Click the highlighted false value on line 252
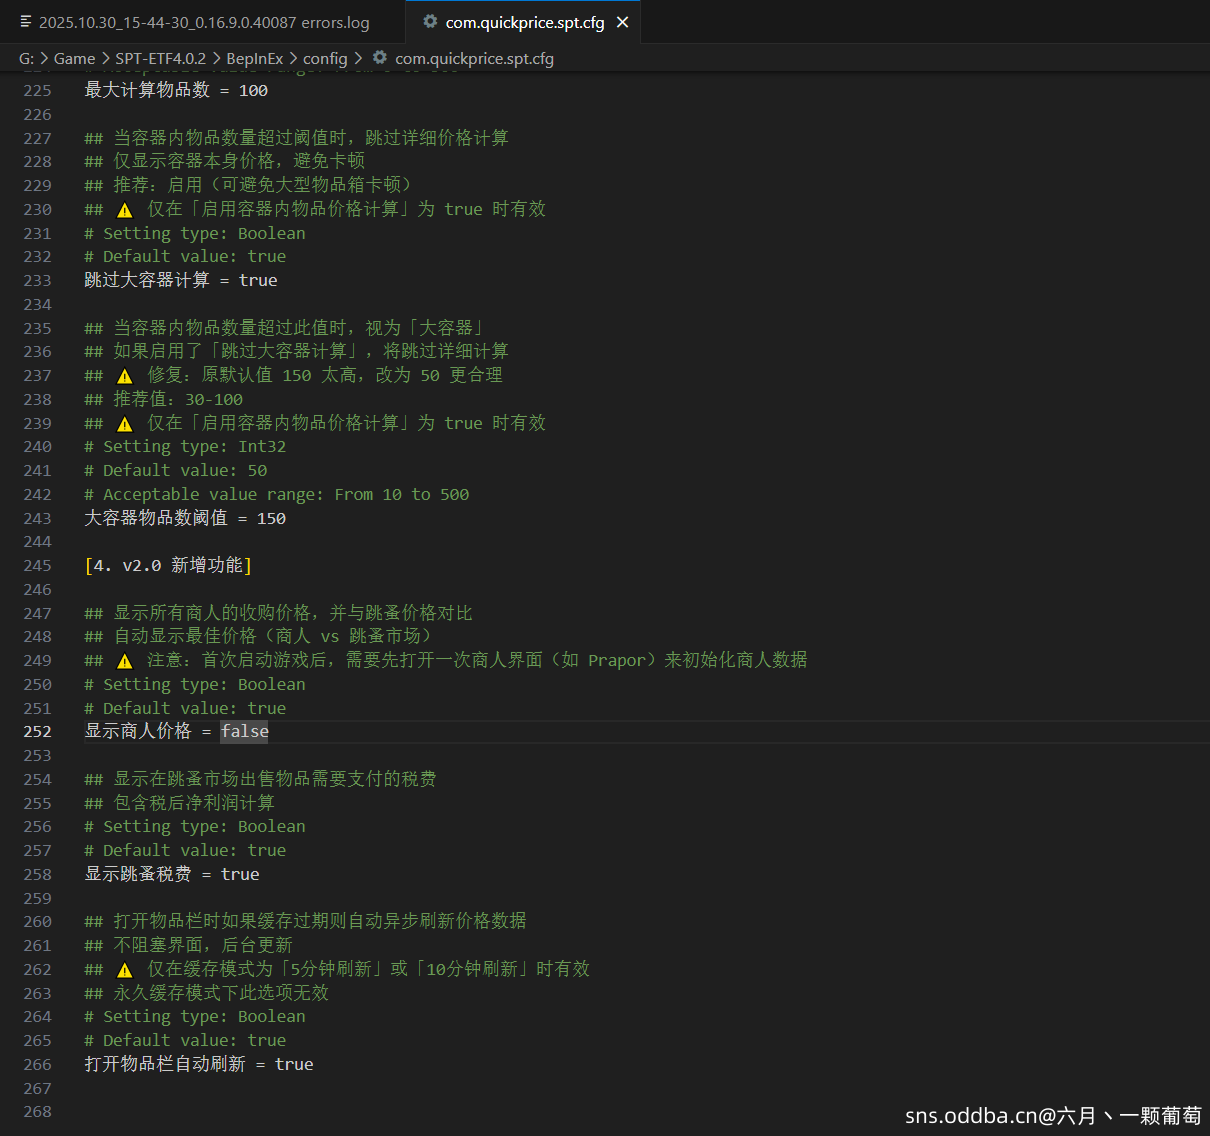Image resolution: width=1210 pixels, height=1136 pixels. [x=244, y=732]
